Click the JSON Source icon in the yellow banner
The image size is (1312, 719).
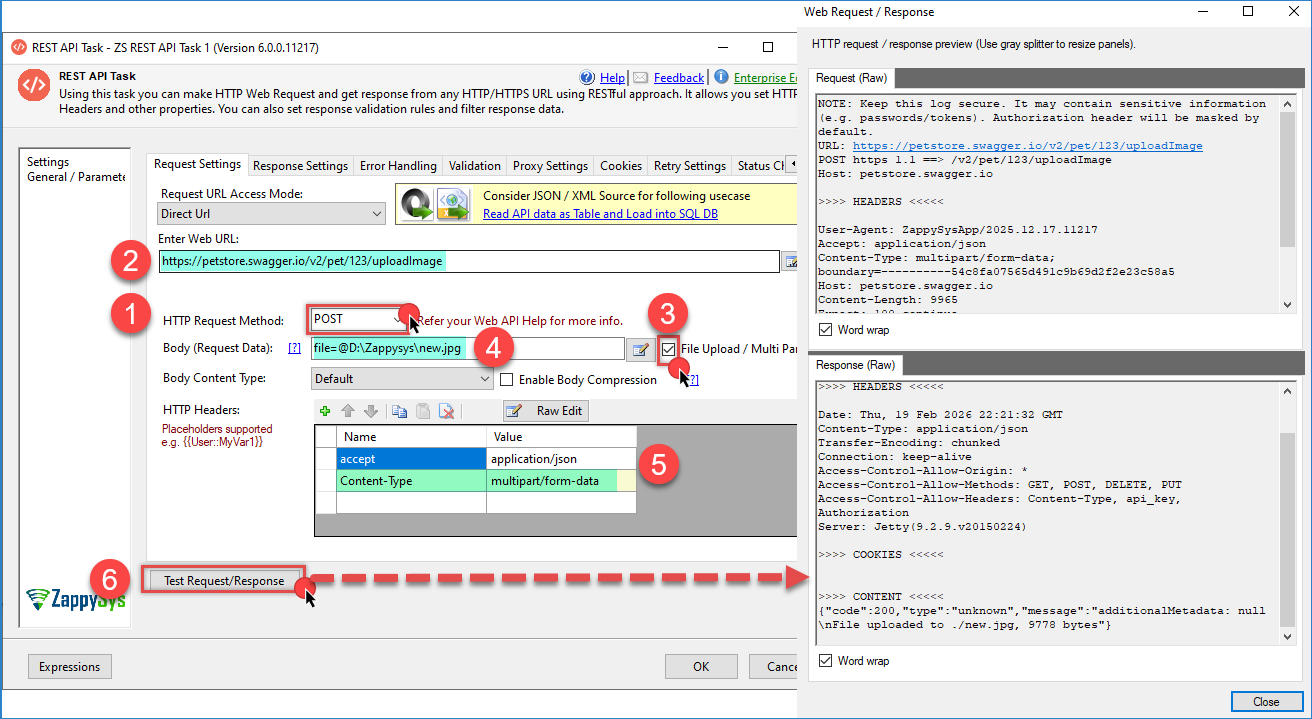tap(450, 204)
